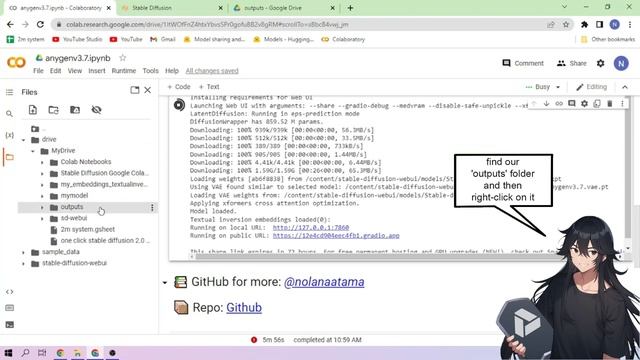Expand the sample_data folder
640x360 pixels.
24,252
